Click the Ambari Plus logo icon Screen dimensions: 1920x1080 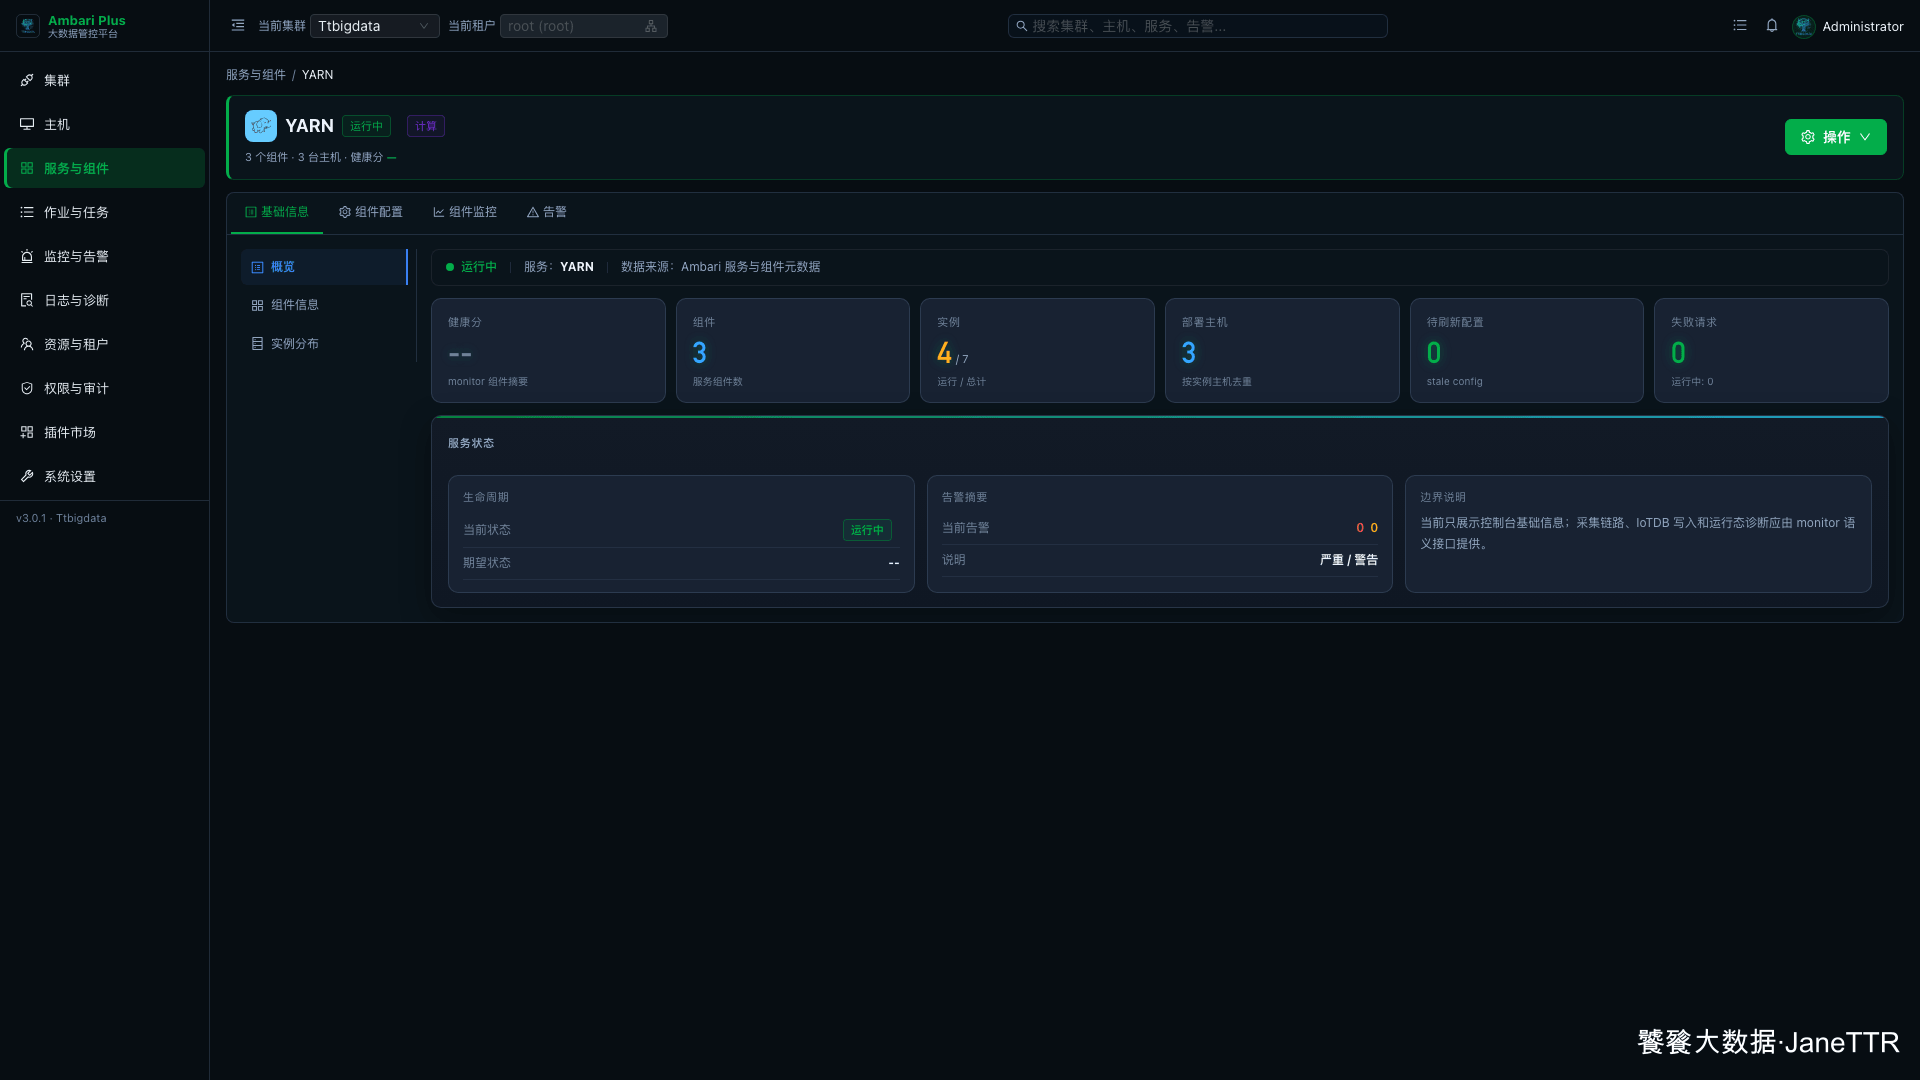tap(28, 26)
